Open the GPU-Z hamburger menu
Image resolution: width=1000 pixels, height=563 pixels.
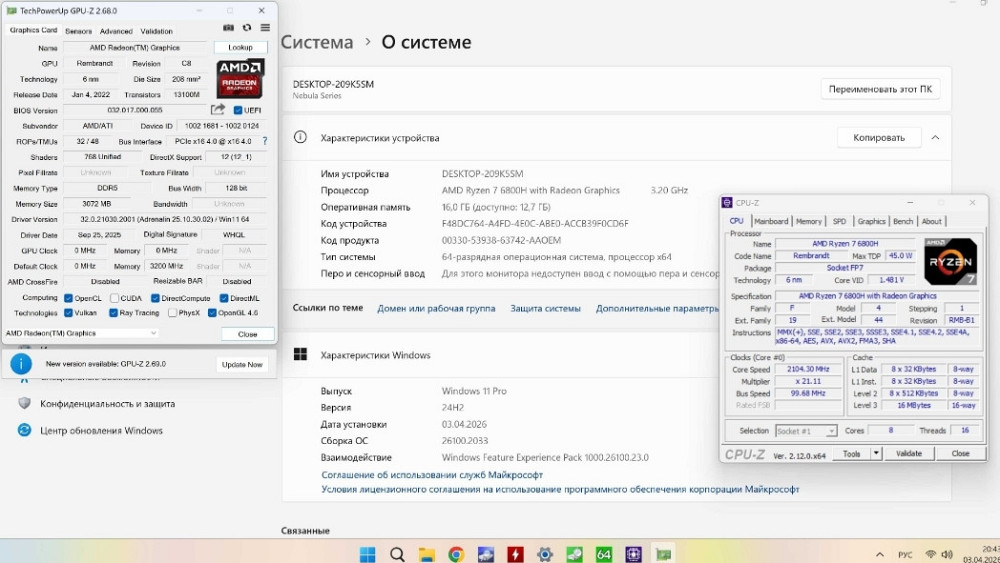coord(264,29)
